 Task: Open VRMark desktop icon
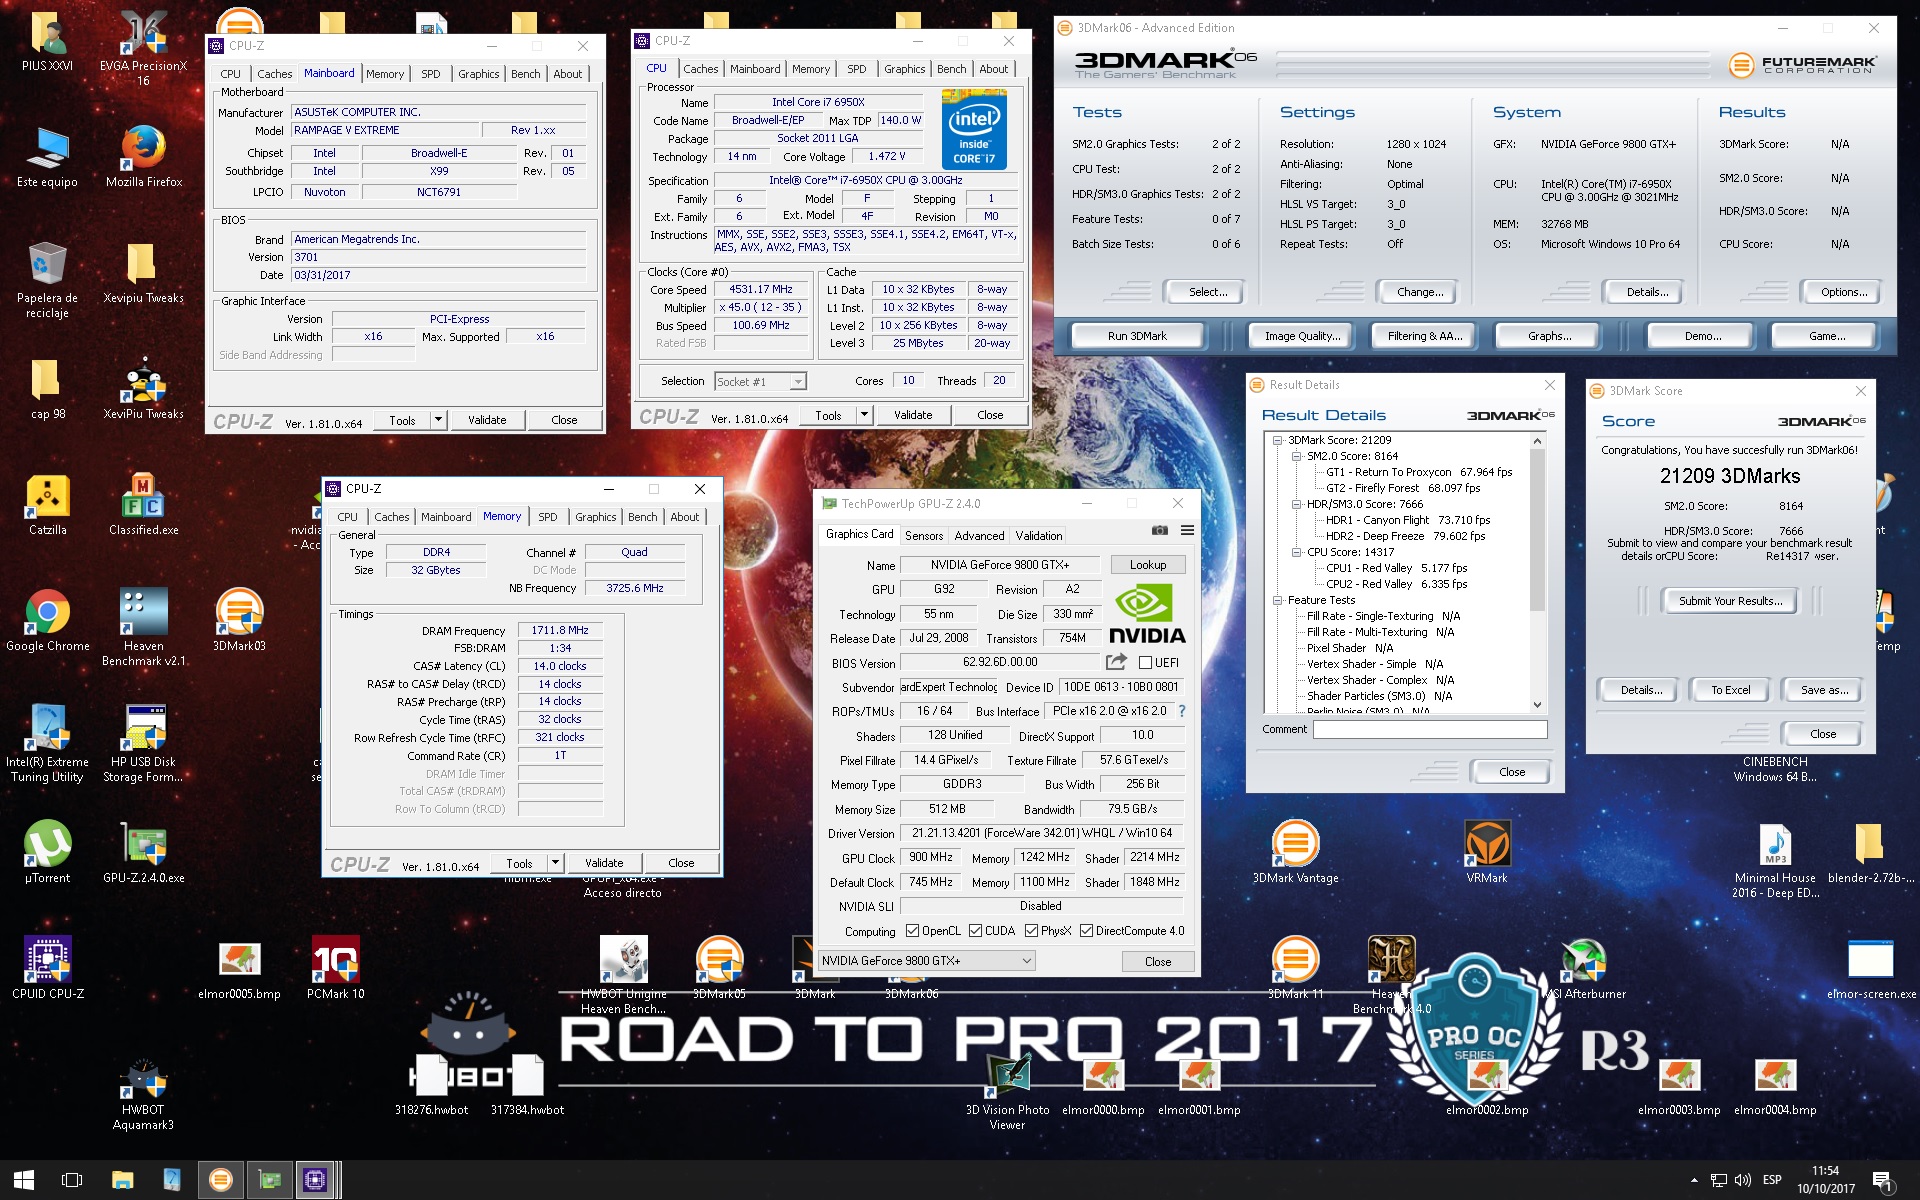coord(1487,852)
